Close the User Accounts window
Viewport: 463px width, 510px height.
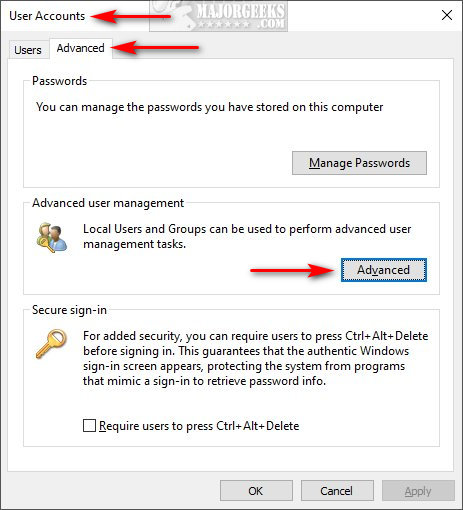click(447, 15)
